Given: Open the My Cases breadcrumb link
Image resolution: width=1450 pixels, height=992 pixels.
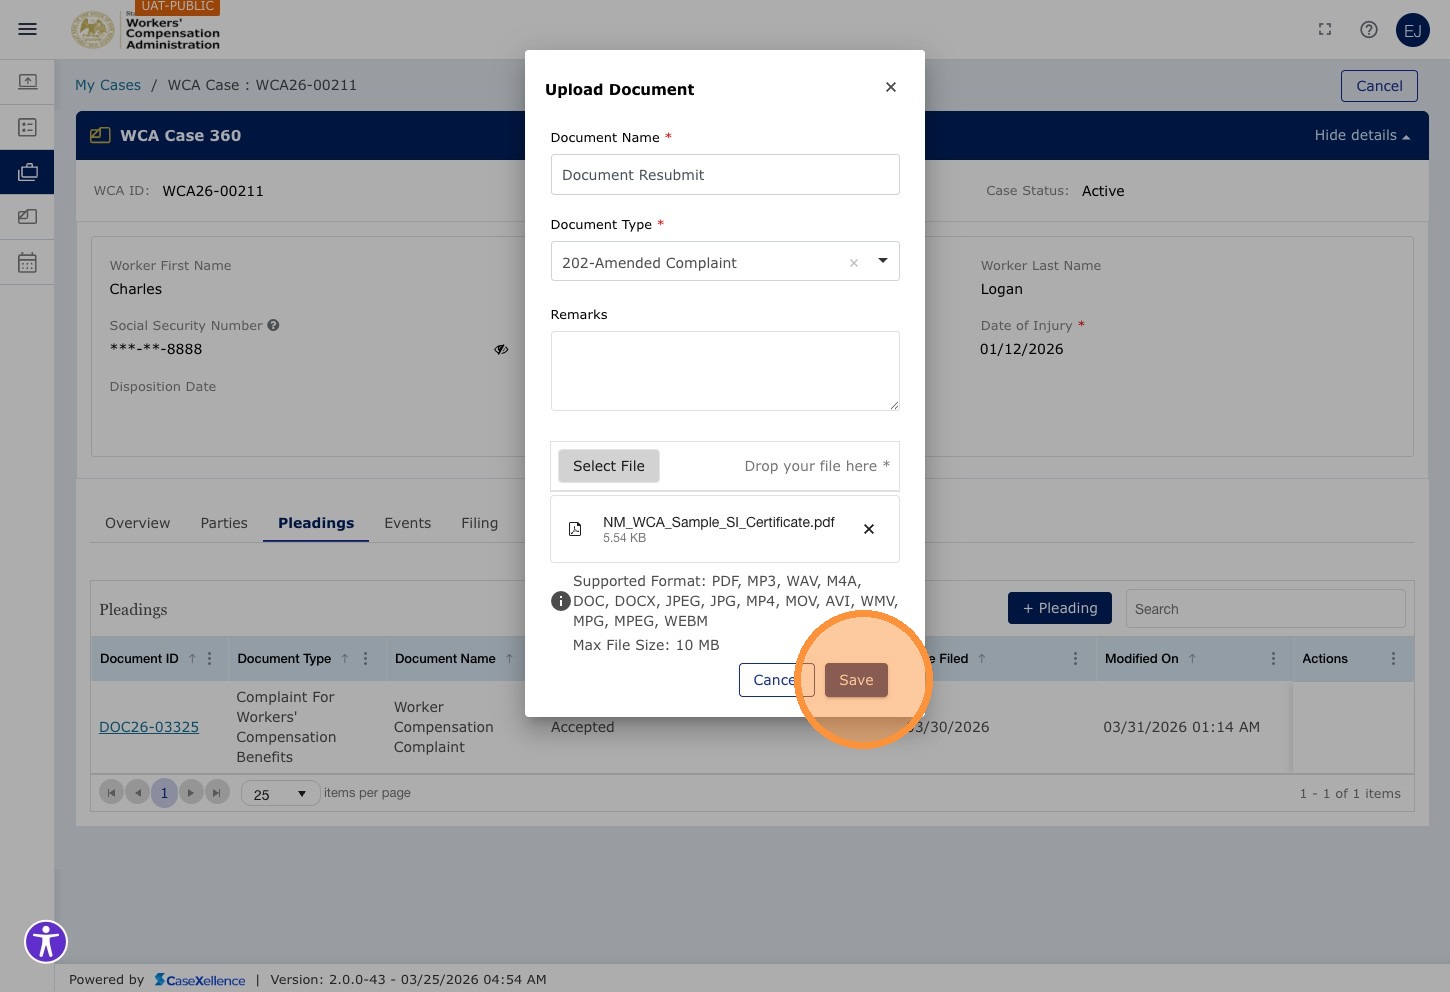Looking at the screenshot, I should (108, 85).
